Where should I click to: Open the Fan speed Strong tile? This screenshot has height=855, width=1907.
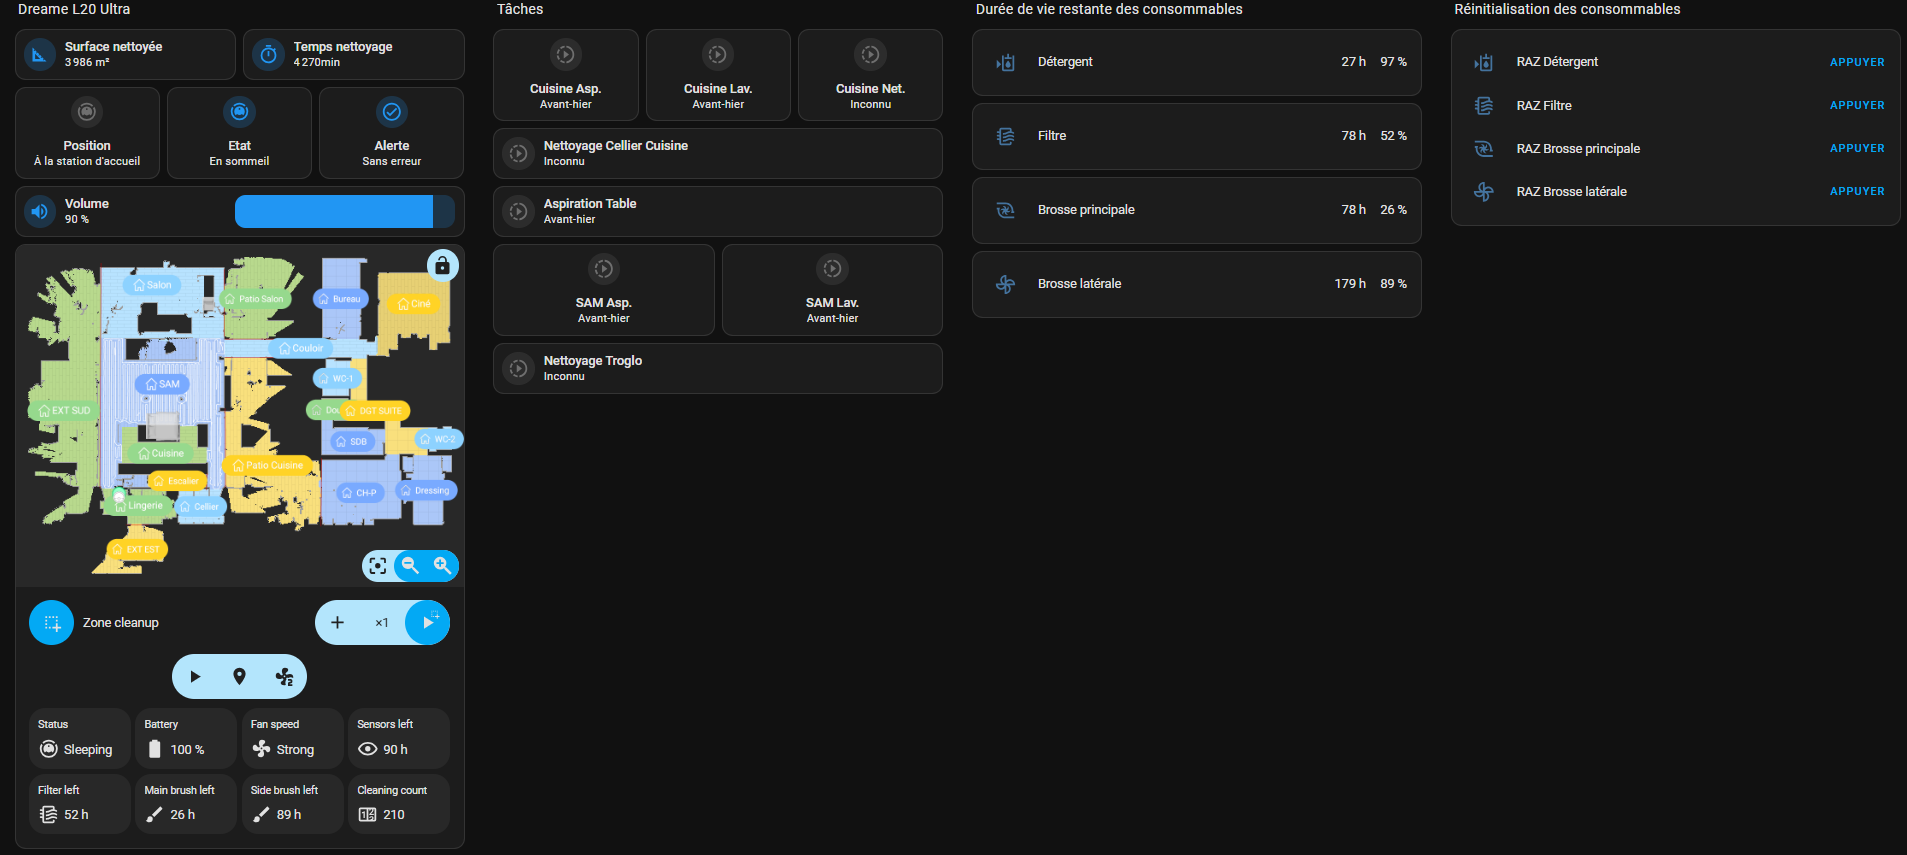292,738
